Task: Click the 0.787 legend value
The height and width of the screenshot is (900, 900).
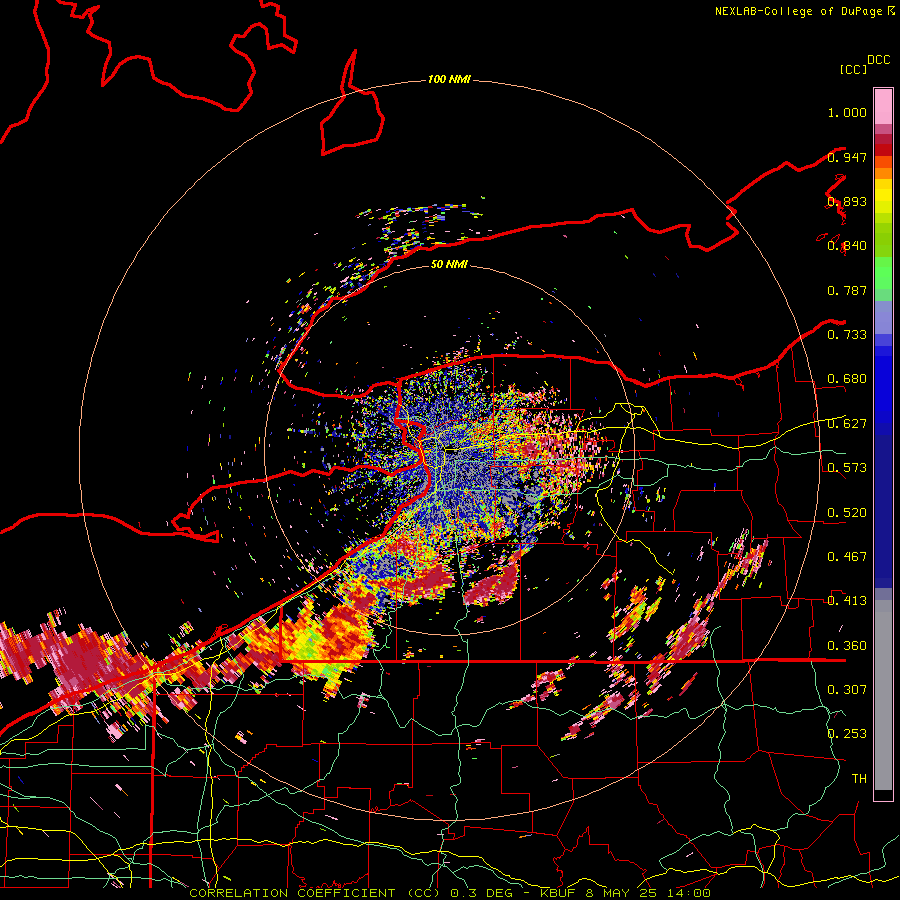Action: [847, 290]
